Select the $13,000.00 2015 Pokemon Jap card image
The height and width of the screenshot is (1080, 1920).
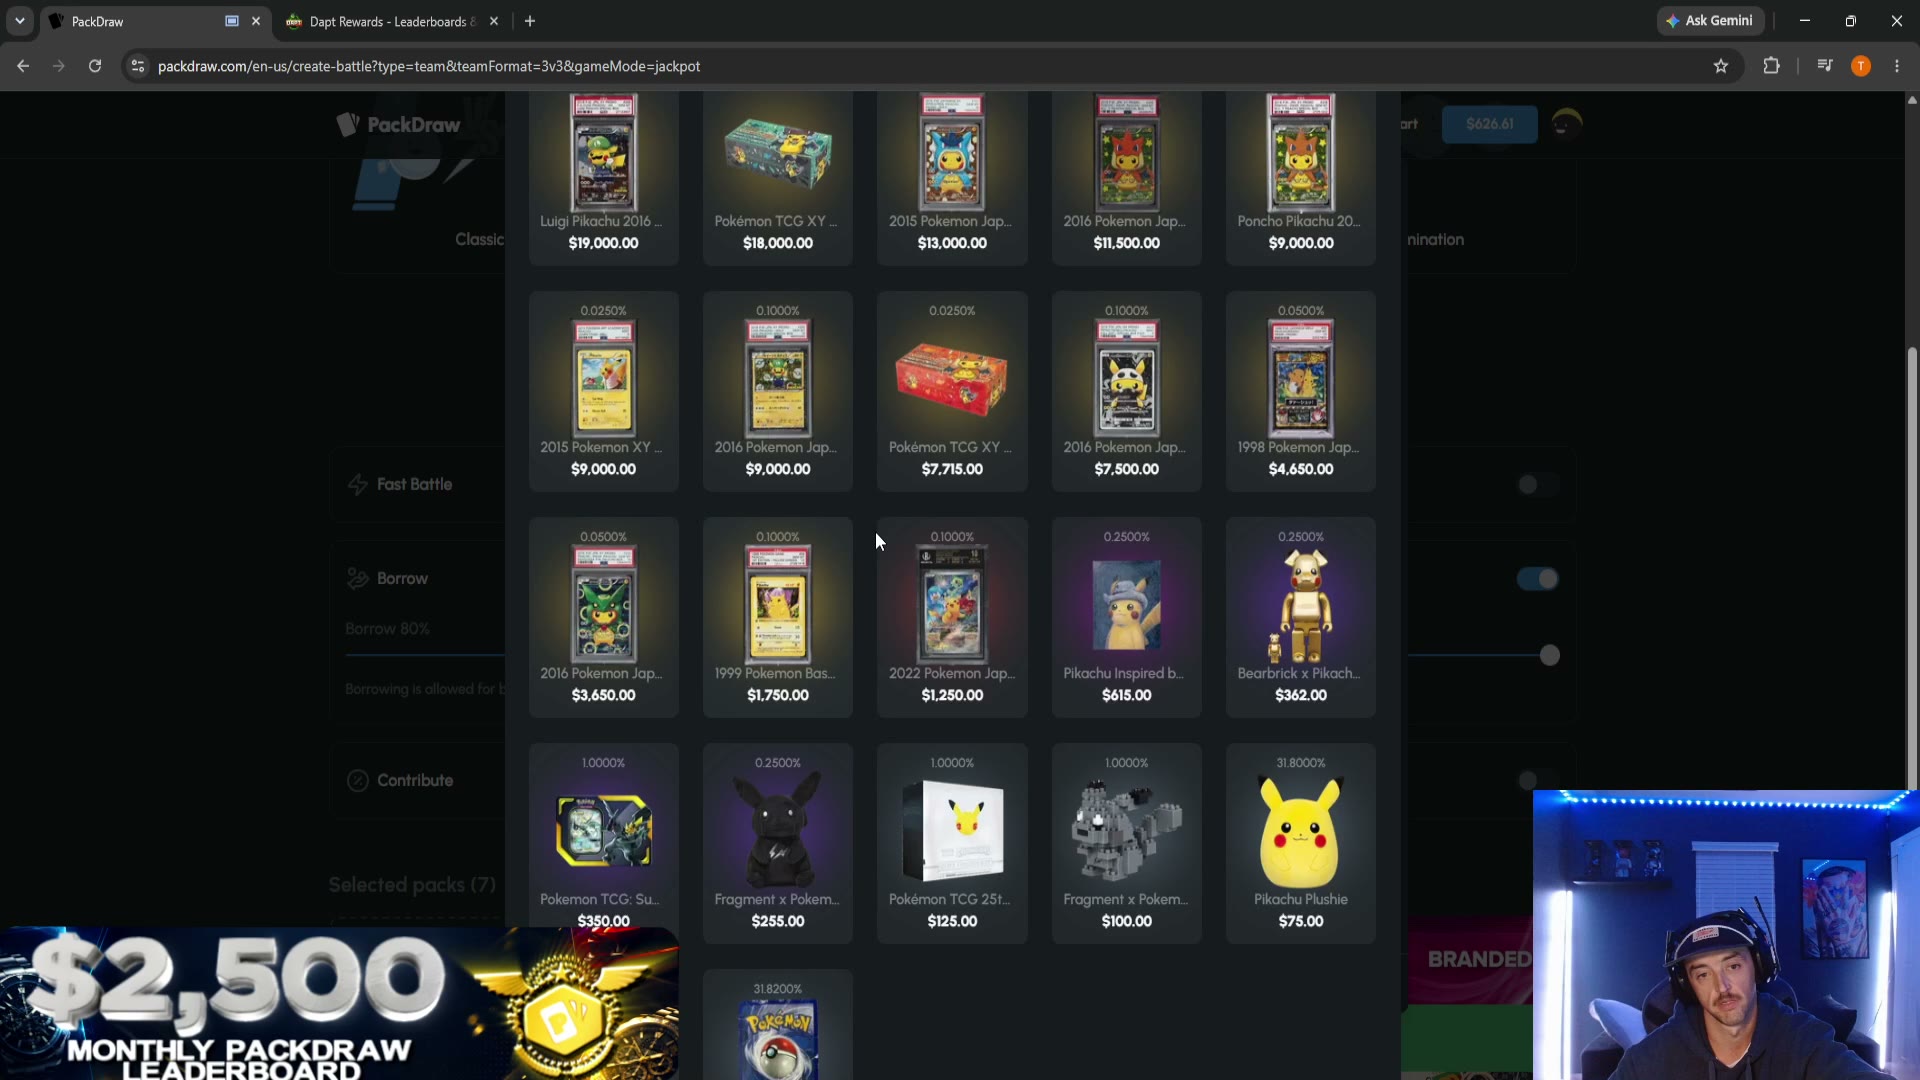(952, 152)
